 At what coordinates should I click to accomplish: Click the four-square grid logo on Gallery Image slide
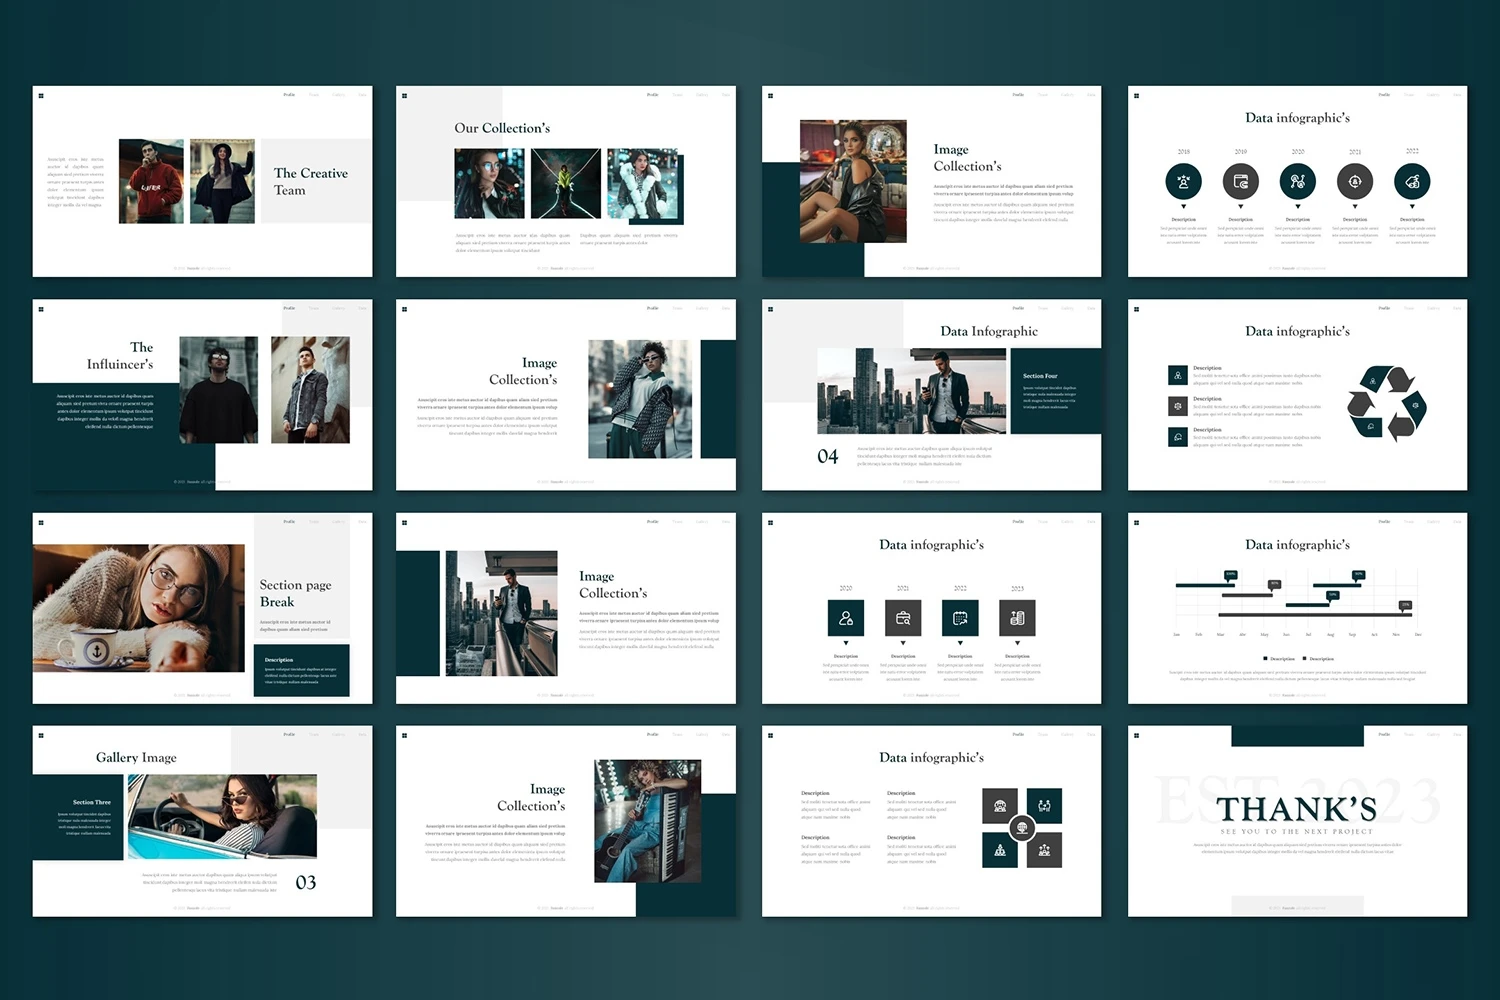pyautogui.click(x=41, y=736)
